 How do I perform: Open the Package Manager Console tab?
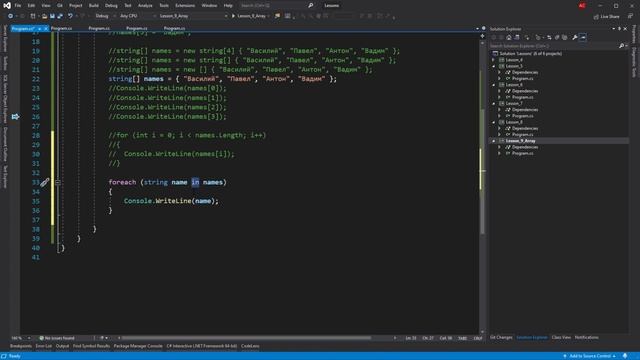click(x=138, y=346)
